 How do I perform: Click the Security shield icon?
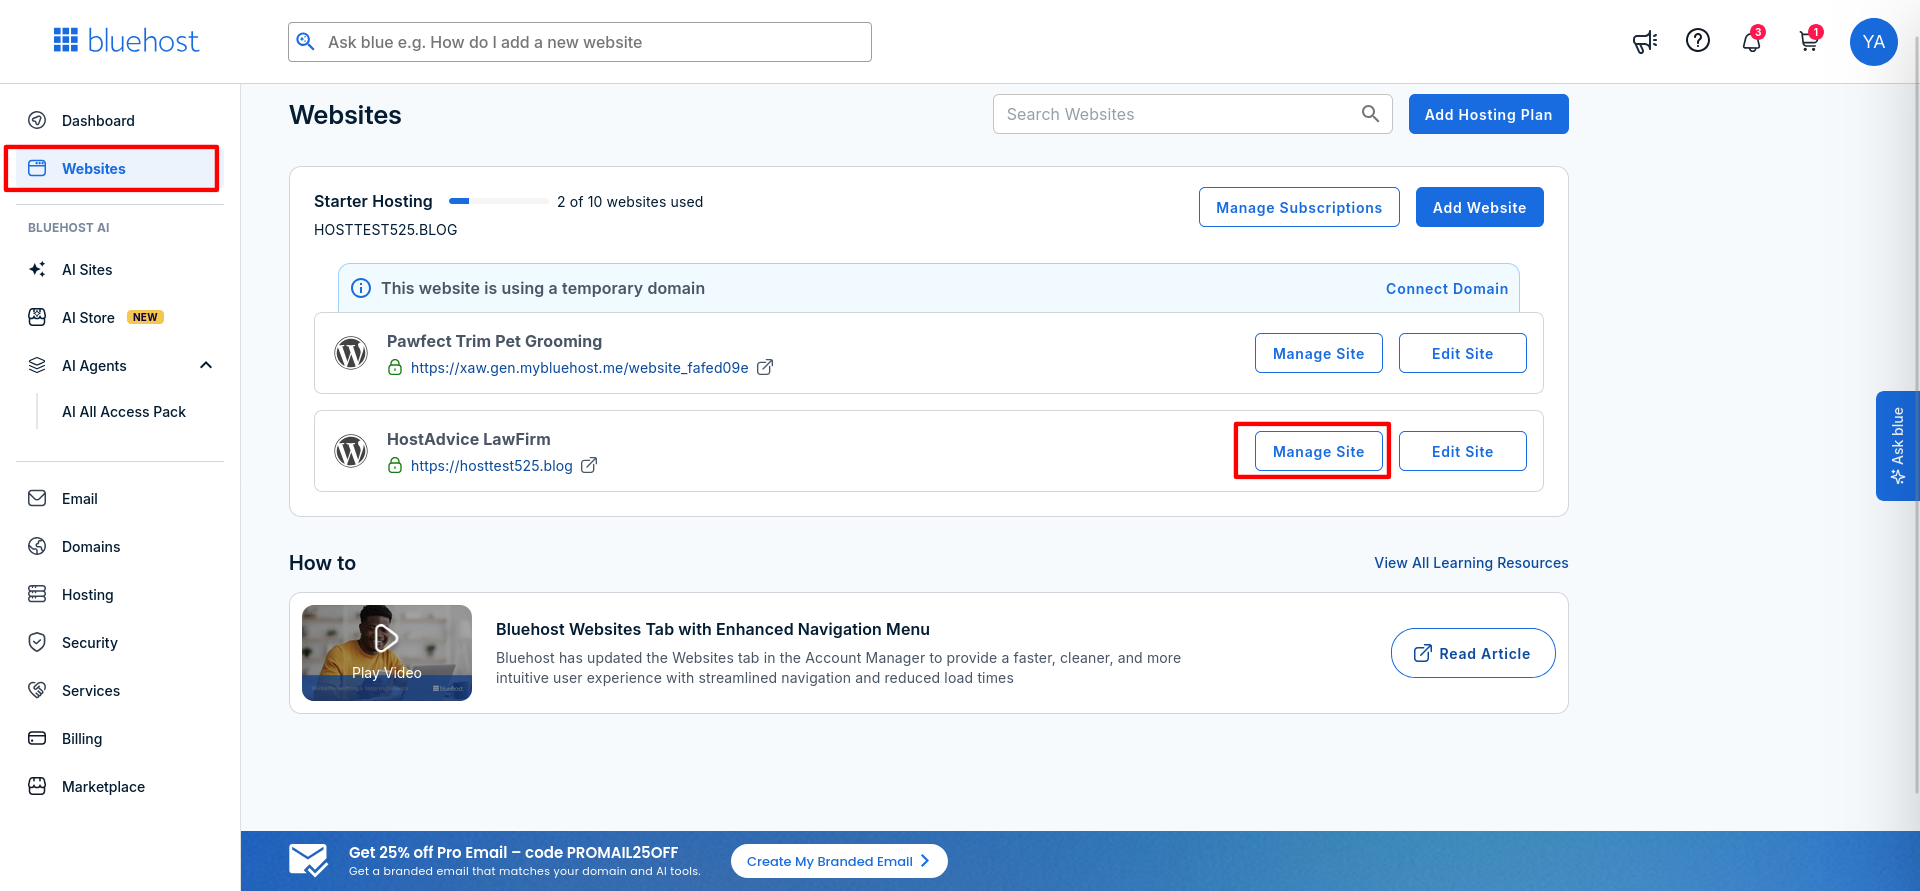[x=37, y=642]
